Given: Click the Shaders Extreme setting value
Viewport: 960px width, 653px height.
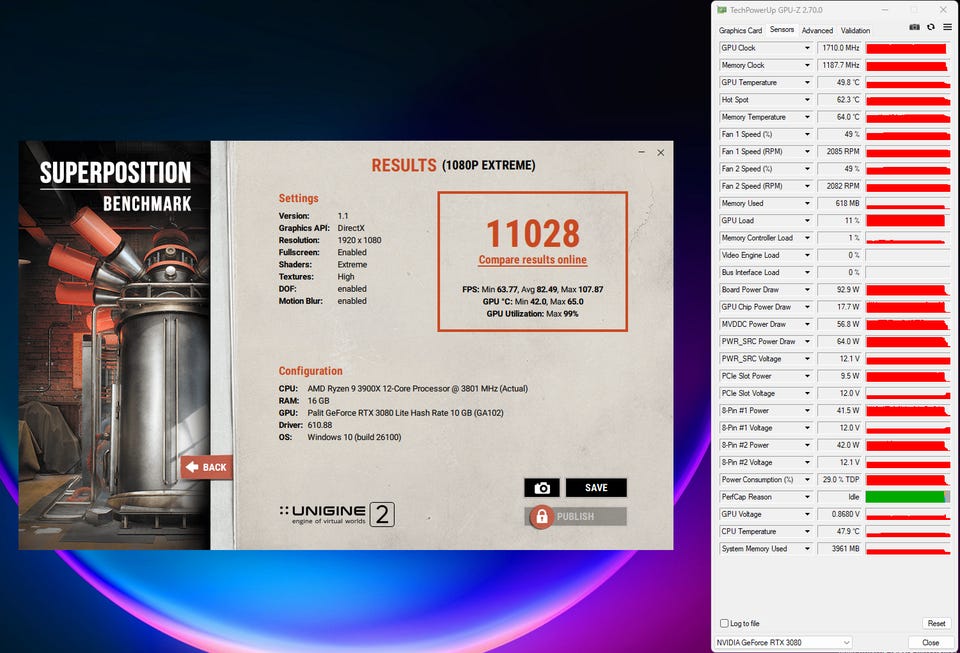Looking at the screenshot, I should [x=352, y=264].
